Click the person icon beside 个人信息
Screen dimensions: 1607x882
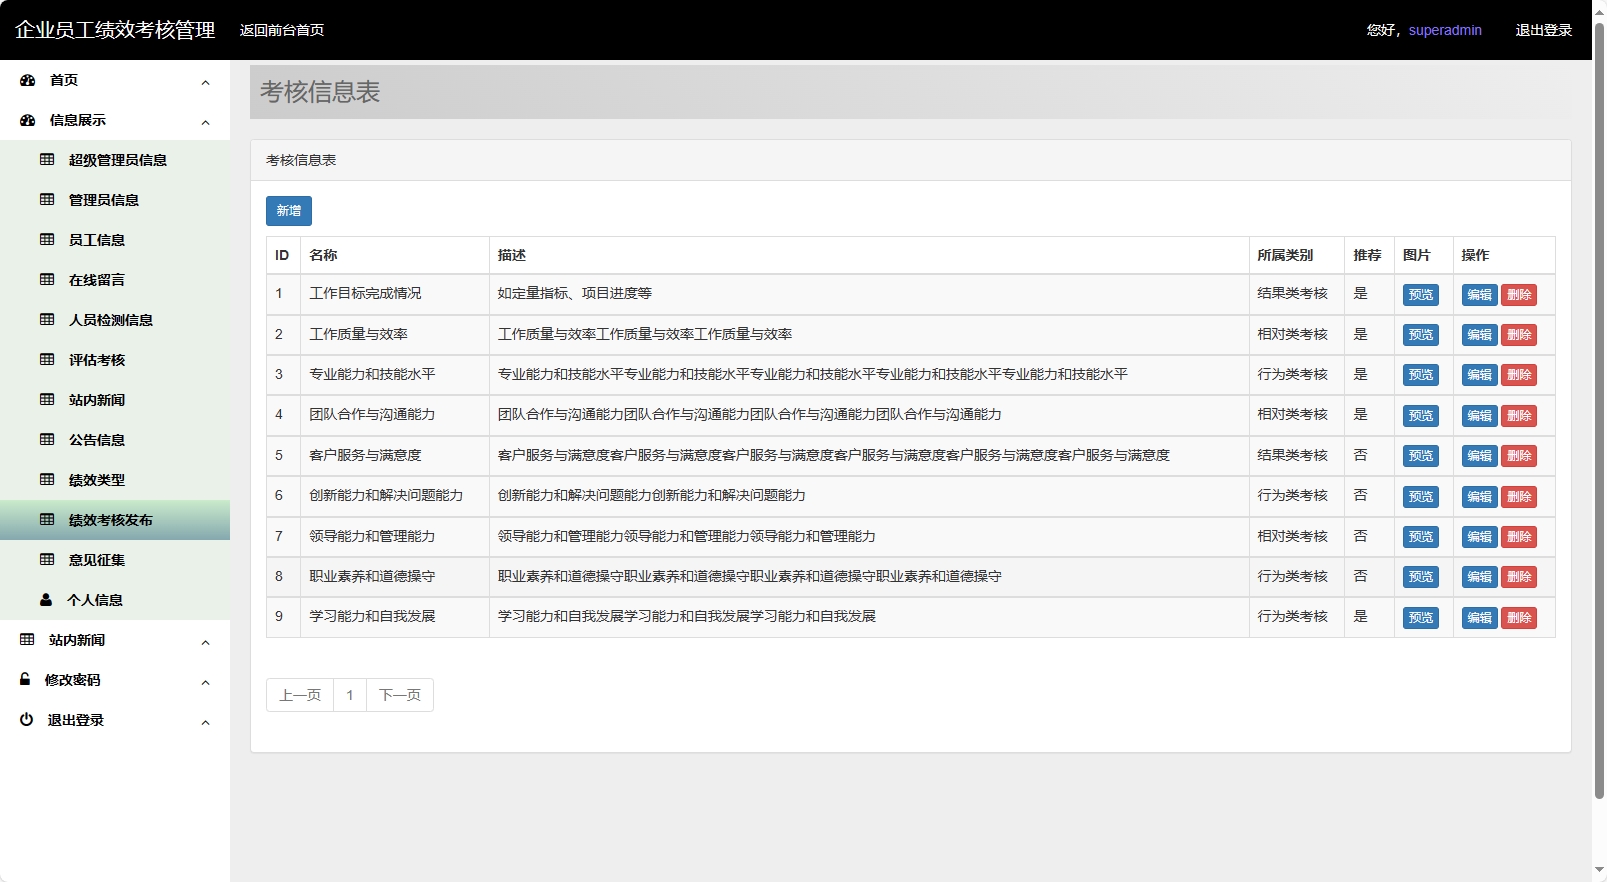(46, 600)
